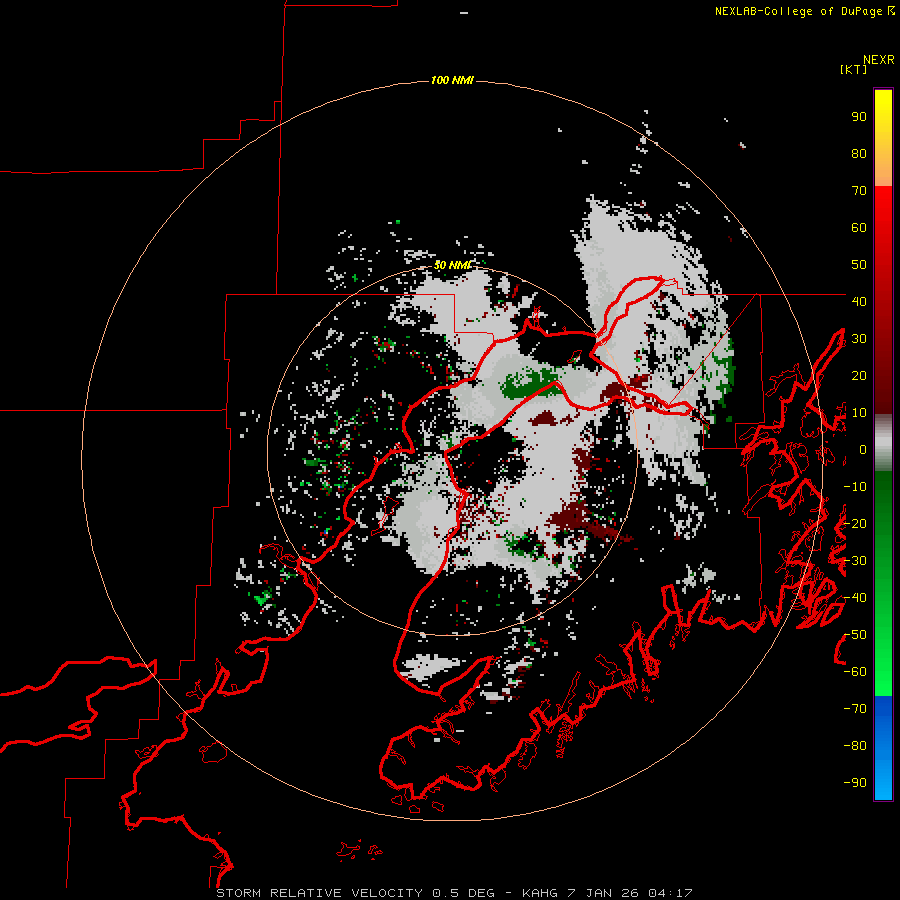
Task: Click the 100 NMI range ring label
Action: click(x=452, y=80)
